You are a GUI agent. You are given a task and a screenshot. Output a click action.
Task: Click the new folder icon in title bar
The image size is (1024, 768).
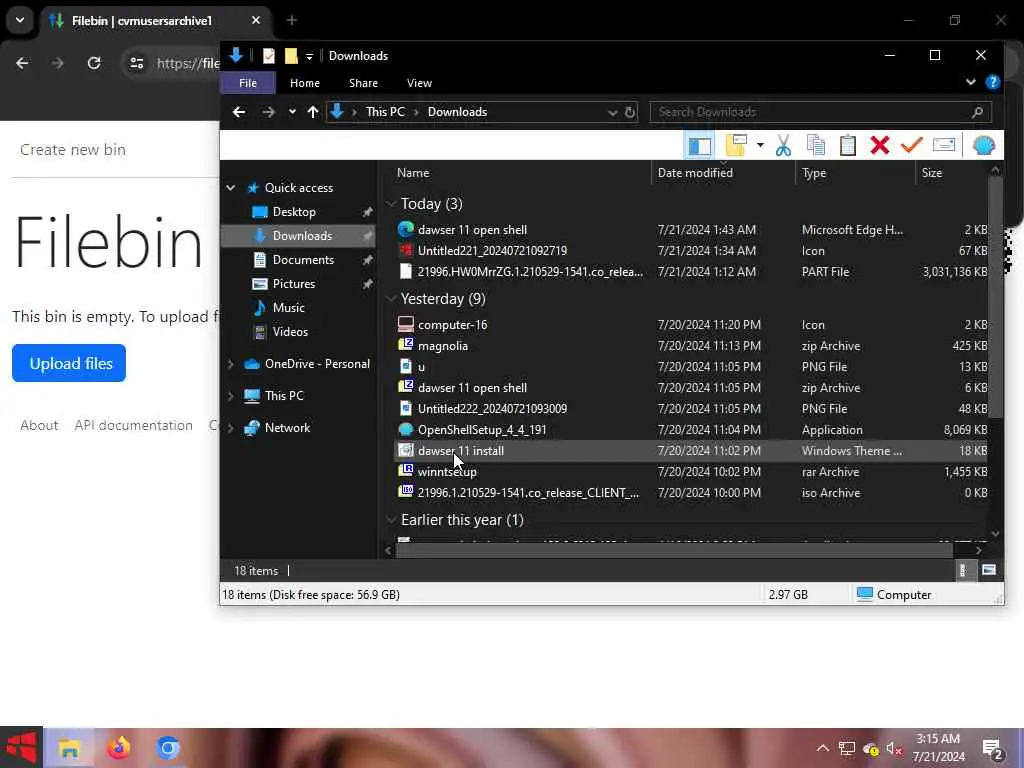(291, 56)
